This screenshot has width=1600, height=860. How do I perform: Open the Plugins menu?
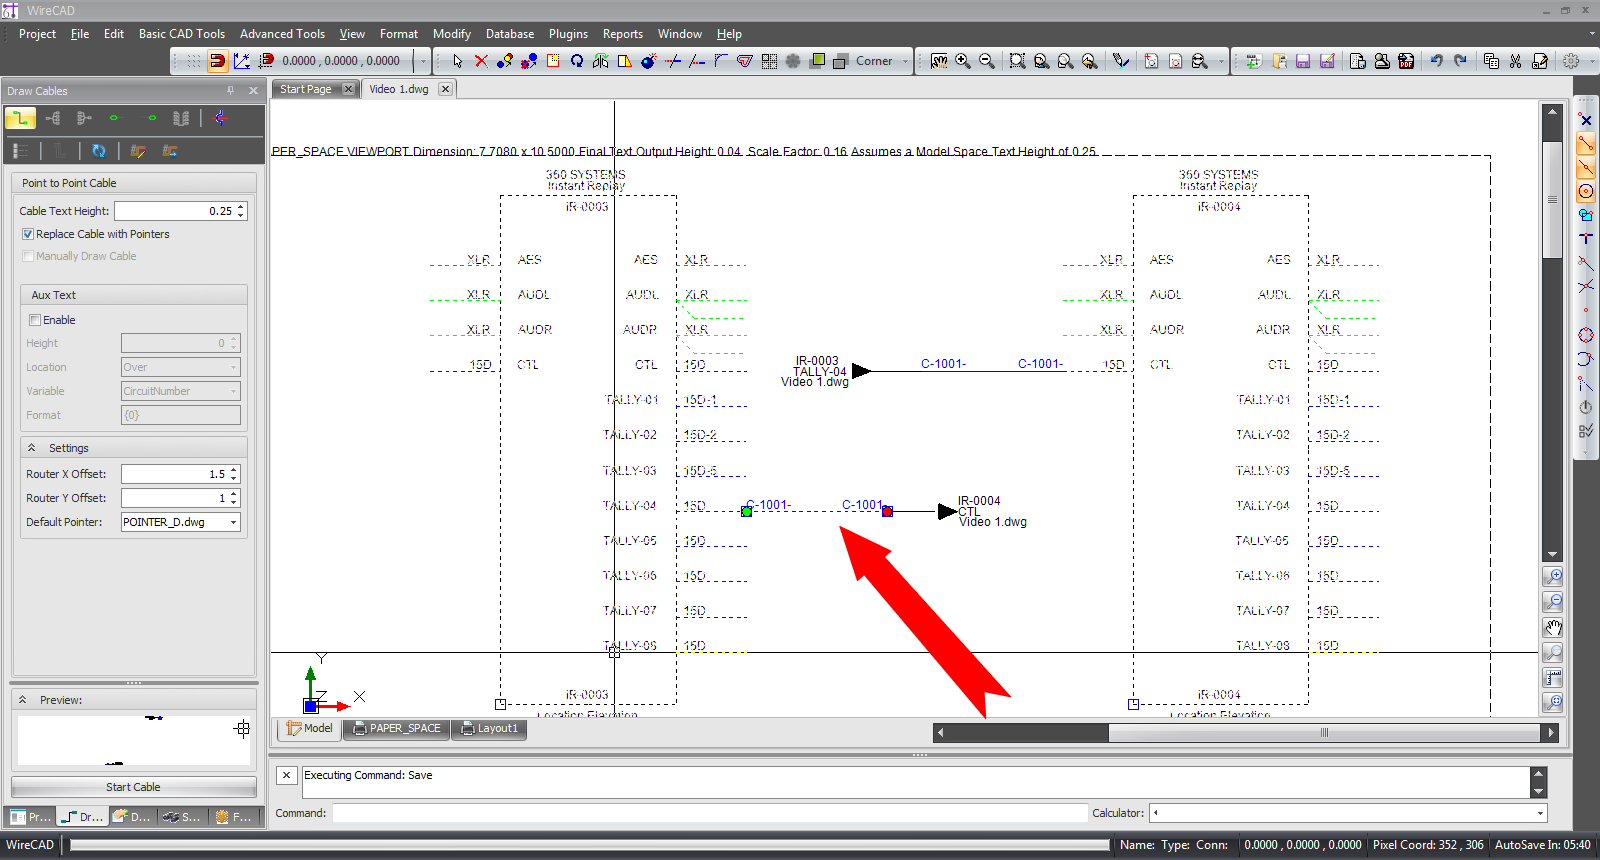(x=568, y=34)
